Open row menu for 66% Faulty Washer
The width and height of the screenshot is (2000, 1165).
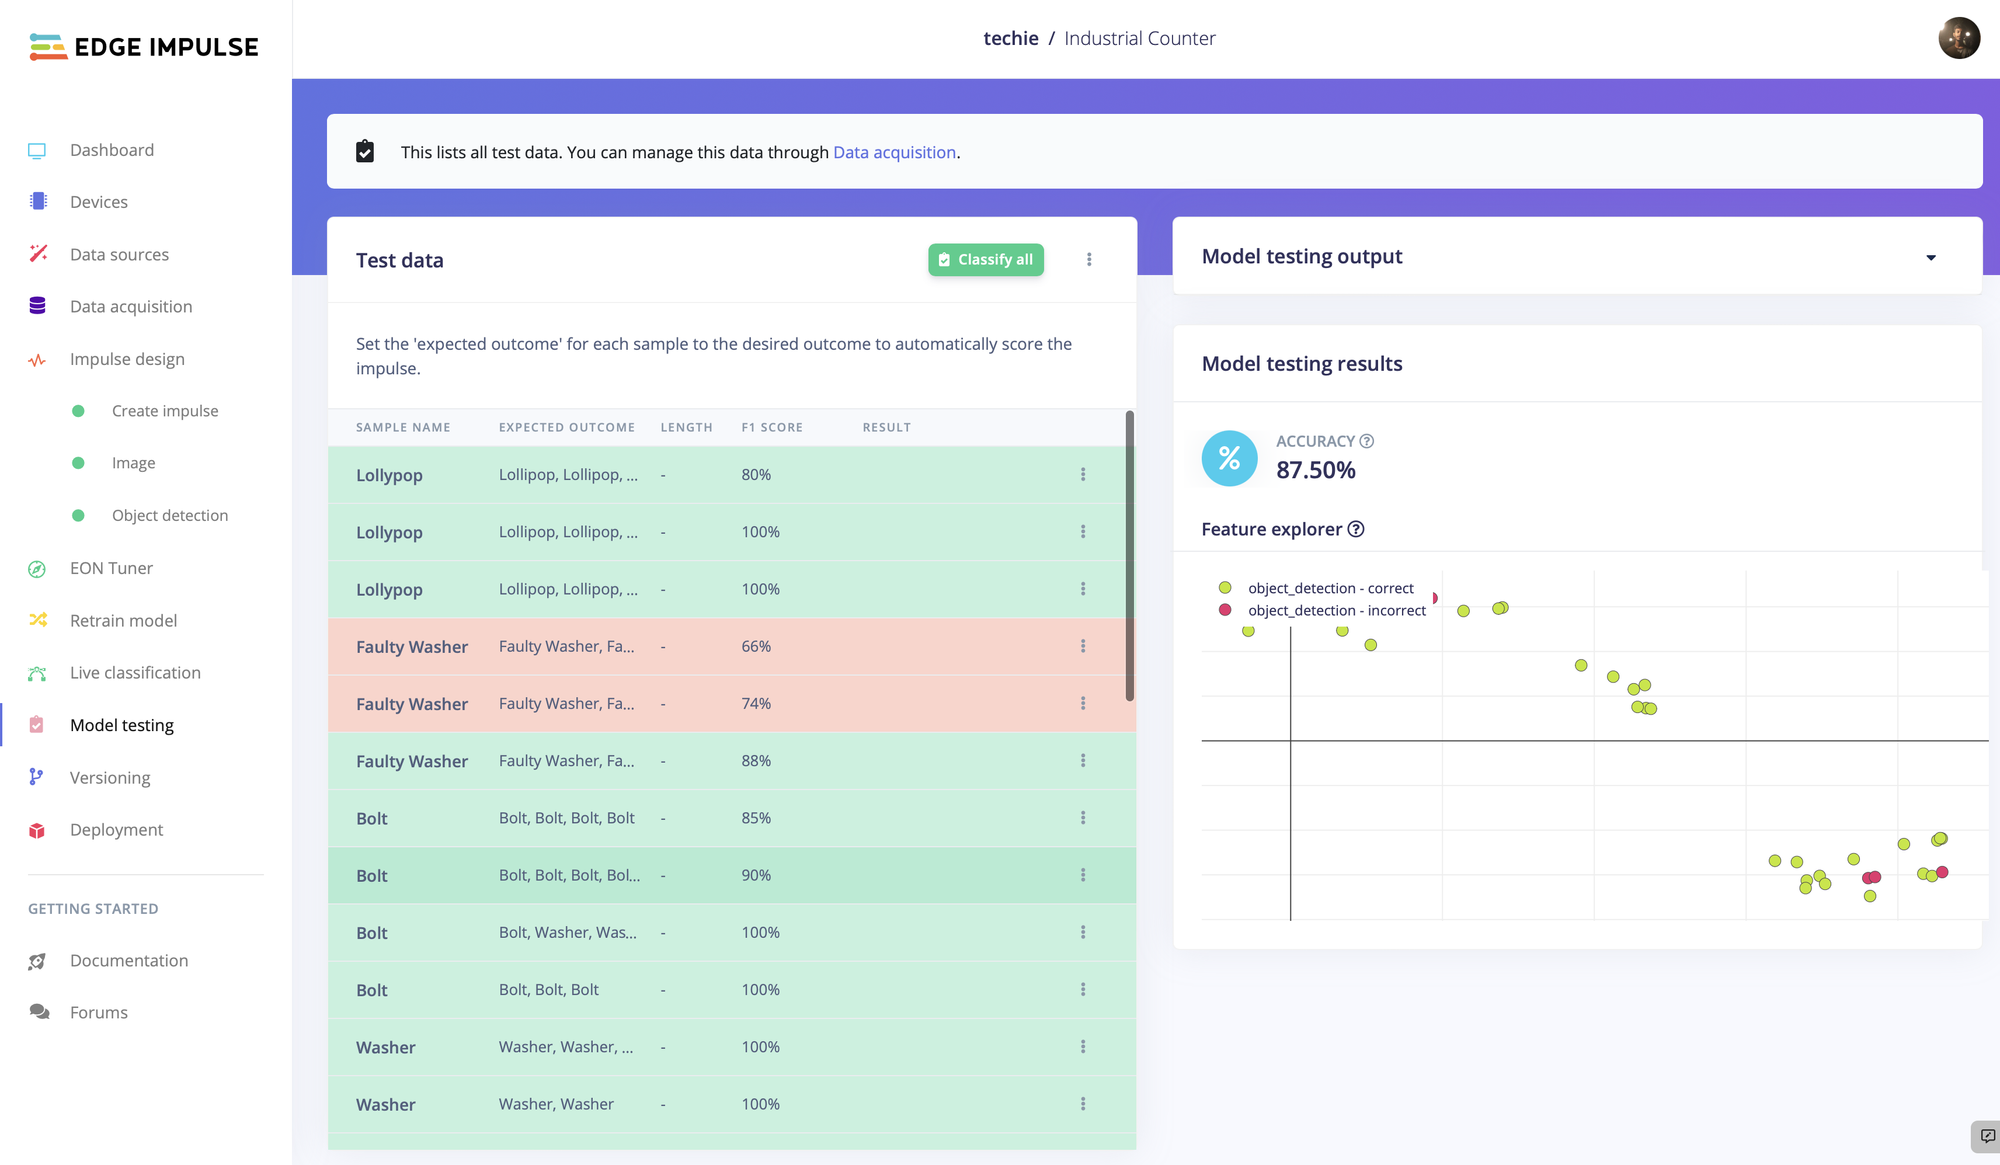(x=1083, y=646)
